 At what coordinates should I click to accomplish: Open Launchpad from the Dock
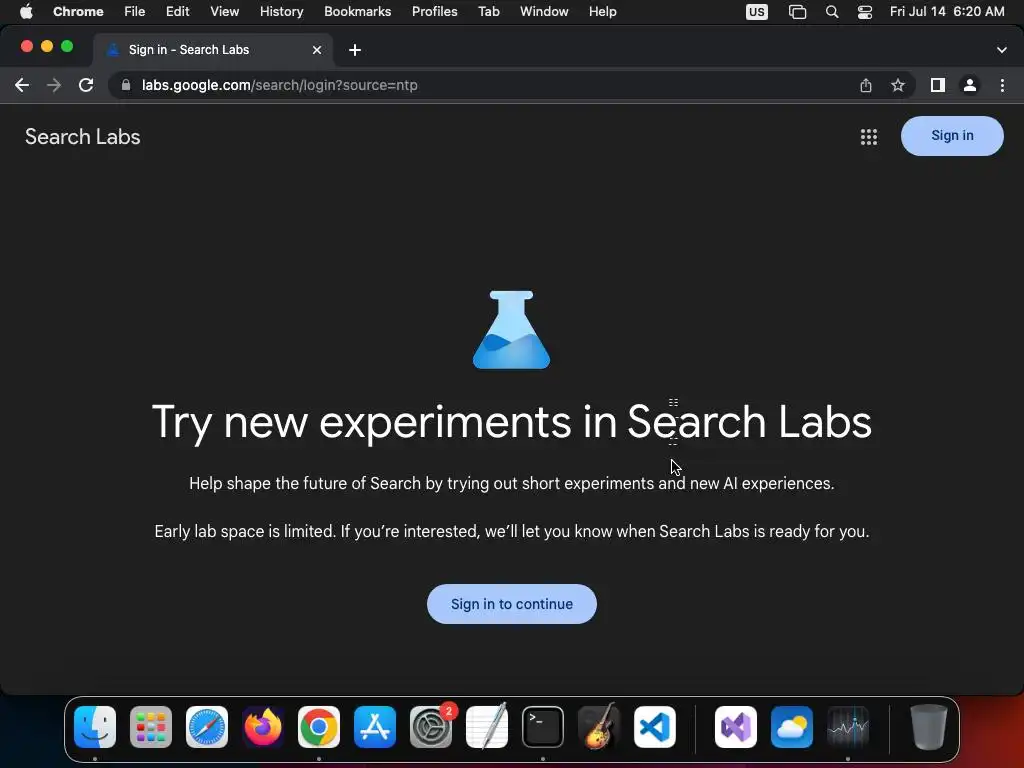pos(151,727)
